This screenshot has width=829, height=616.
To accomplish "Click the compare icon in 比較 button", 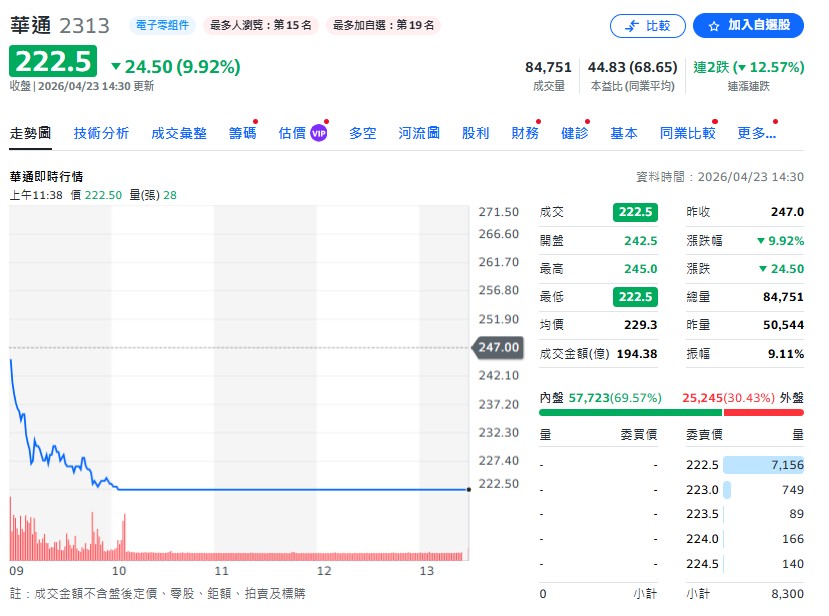I will [x=630, y=26].
